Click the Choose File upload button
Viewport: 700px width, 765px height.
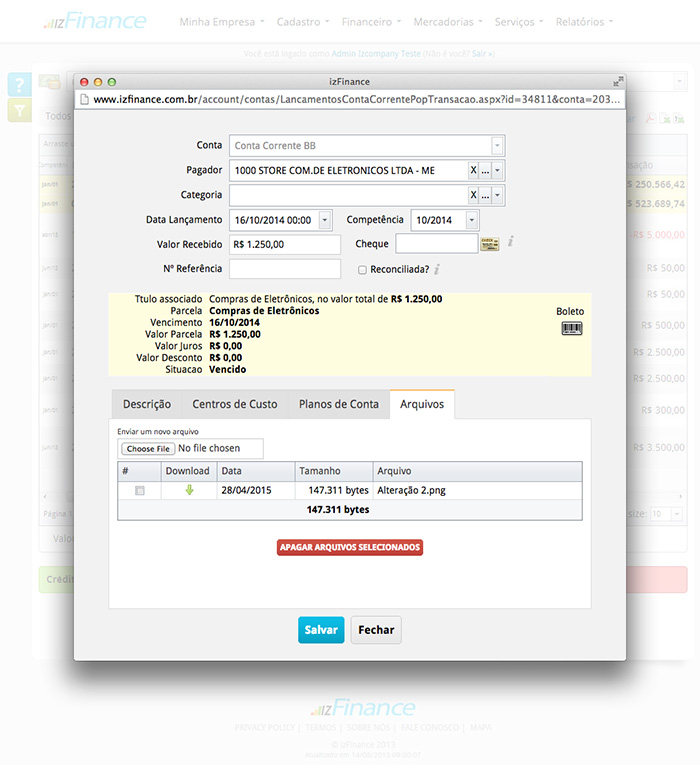(x=148, y=449)
